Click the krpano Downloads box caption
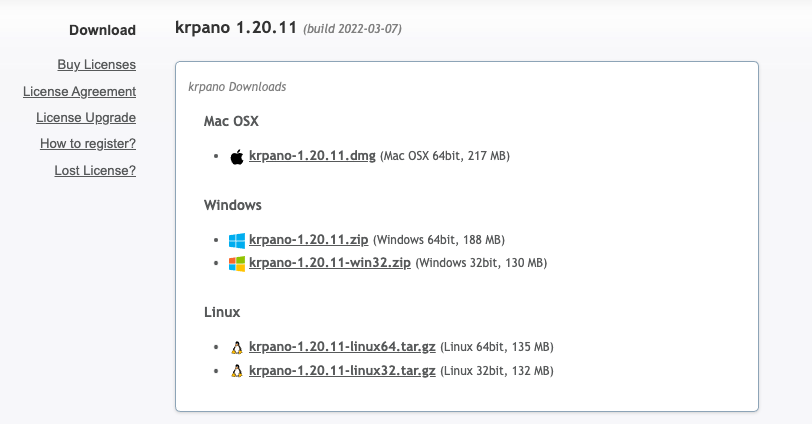This screenshot has width=812, height=424. (237, 86)
